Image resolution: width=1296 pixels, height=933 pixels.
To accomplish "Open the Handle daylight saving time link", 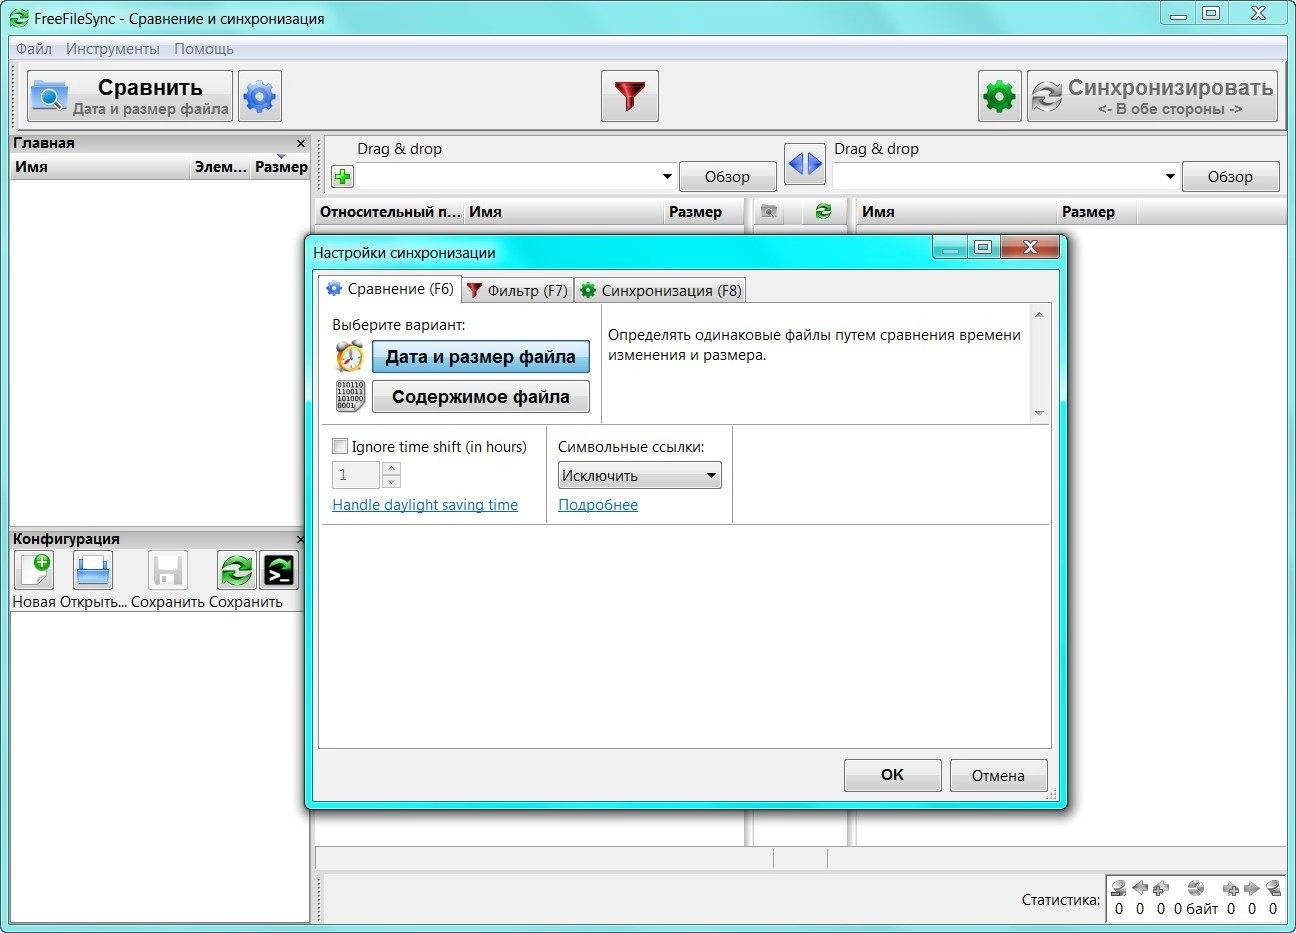I will click(425, 505).
